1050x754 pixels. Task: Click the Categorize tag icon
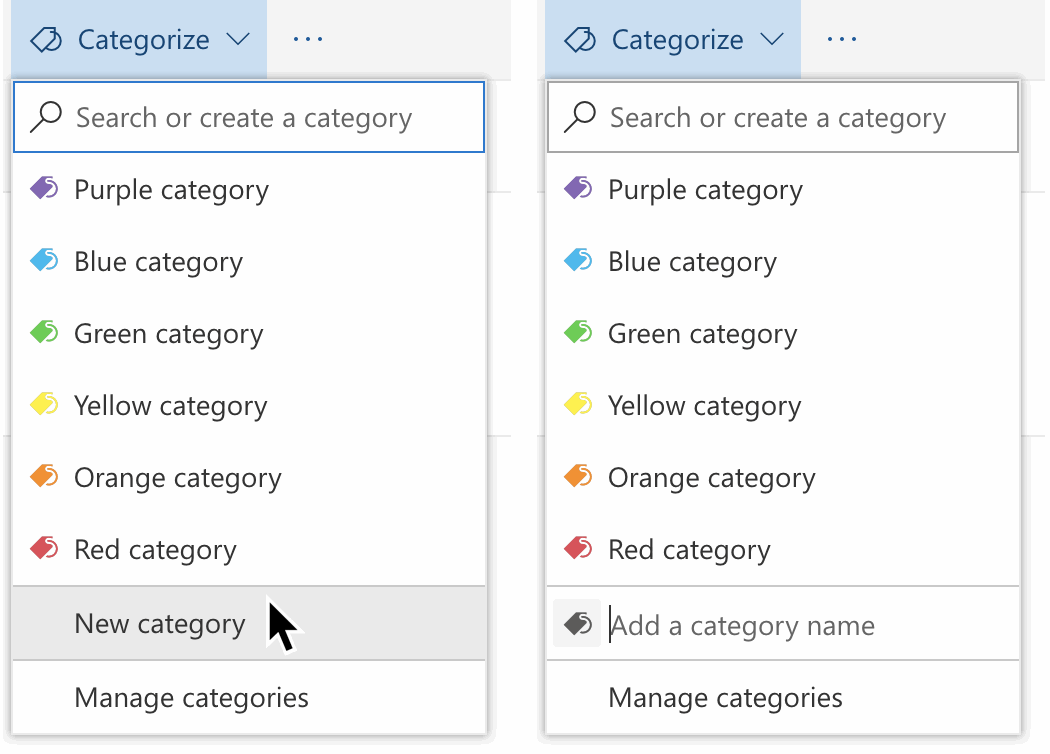(46, 39)
